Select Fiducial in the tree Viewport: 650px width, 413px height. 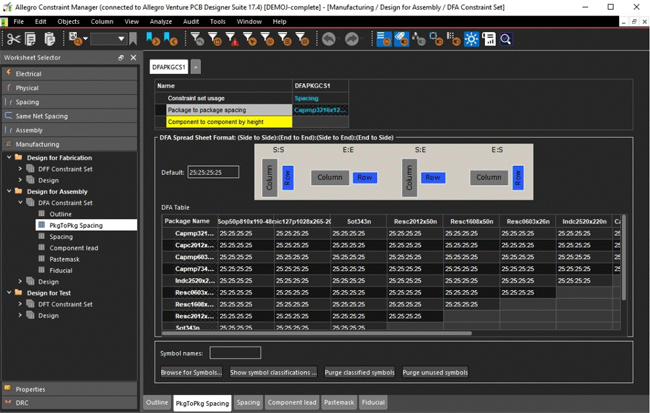click(61, 270)
